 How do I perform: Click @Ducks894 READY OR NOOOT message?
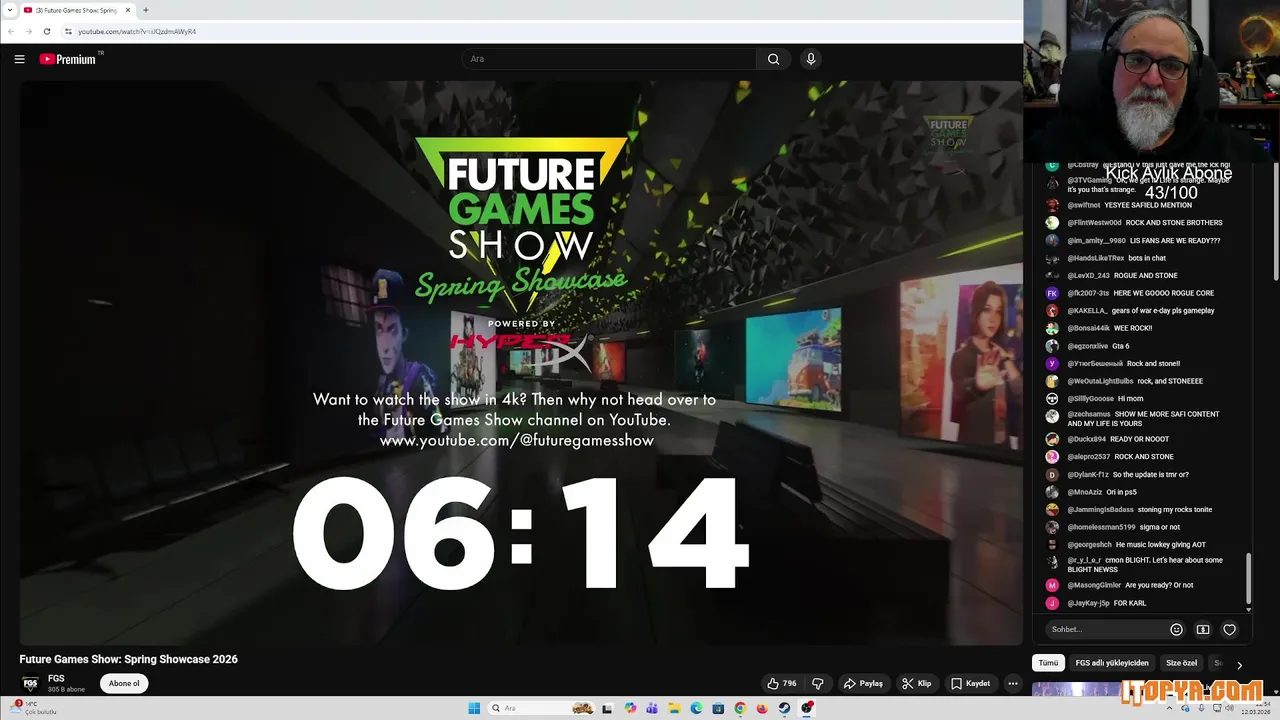pyautogui.click(x=1106, y=439)
